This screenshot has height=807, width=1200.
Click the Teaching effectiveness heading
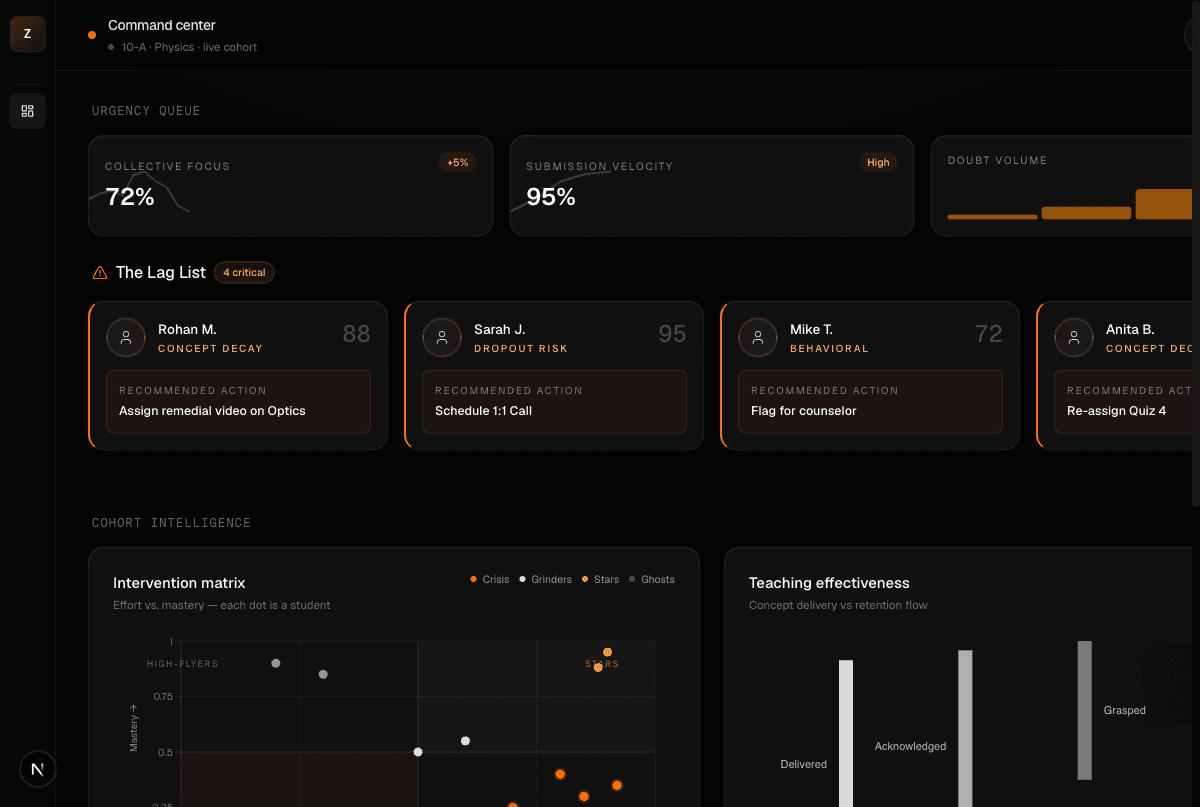tap(829, 583)
